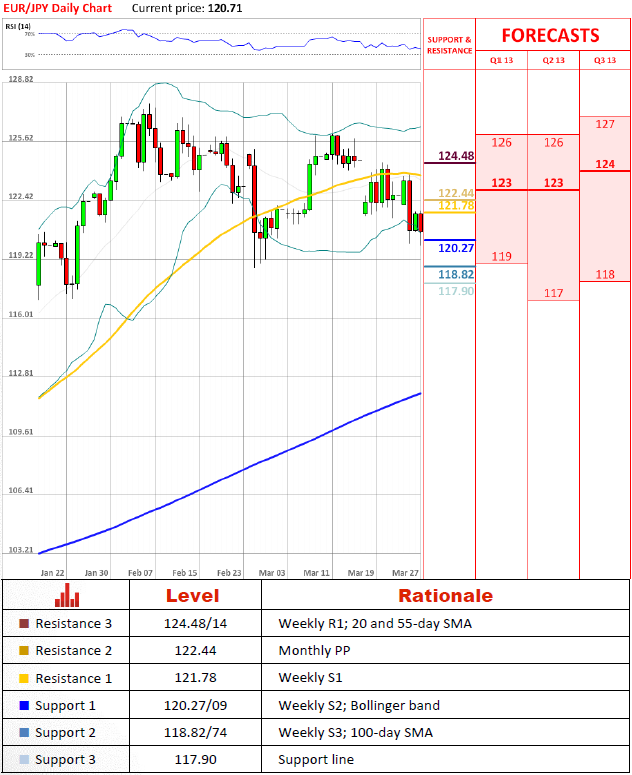Screen dimensions: 632x775
Task: Click Q3 13 forecast high value 127
Action: pos(605,124)
